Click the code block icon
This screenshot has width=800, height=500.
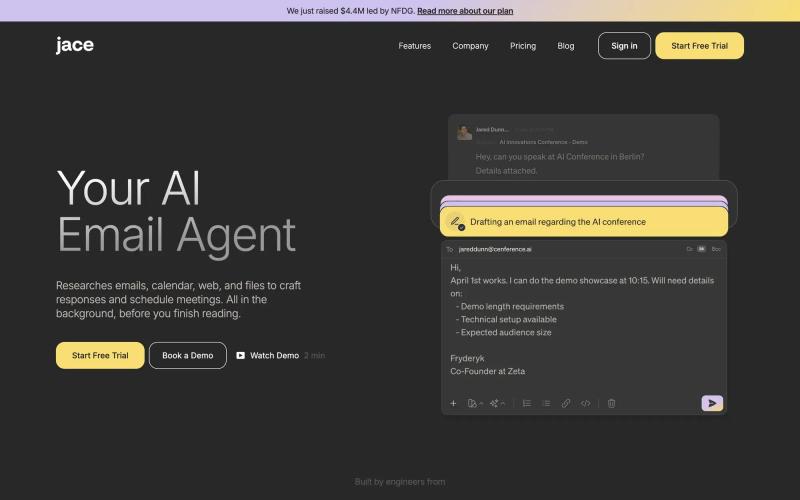click(x=585, y=404)
